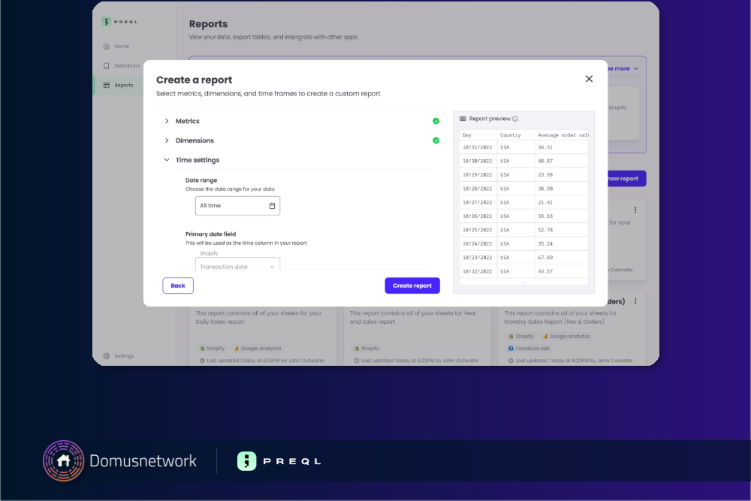Select the 10/23/2022 date cell
Image resolution: width=751 pixels, height=501 pixels.
(x=477, y=258)
